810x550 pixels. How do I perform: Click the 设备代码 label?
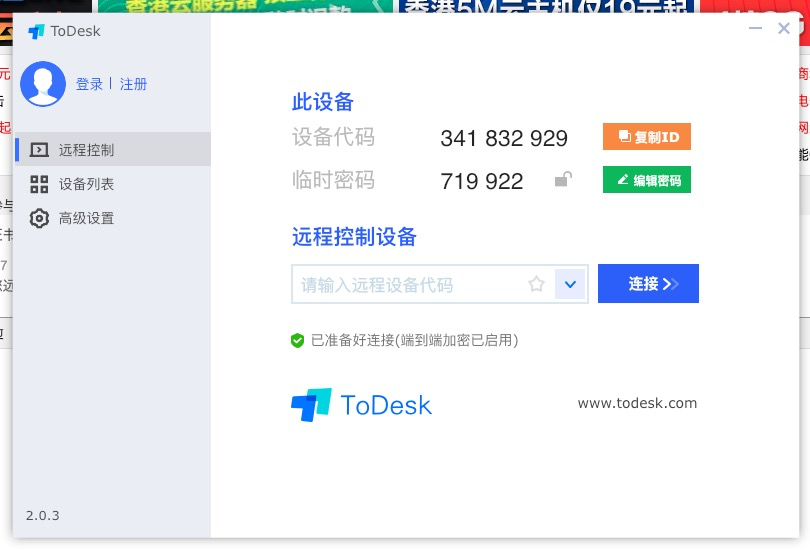333,137
